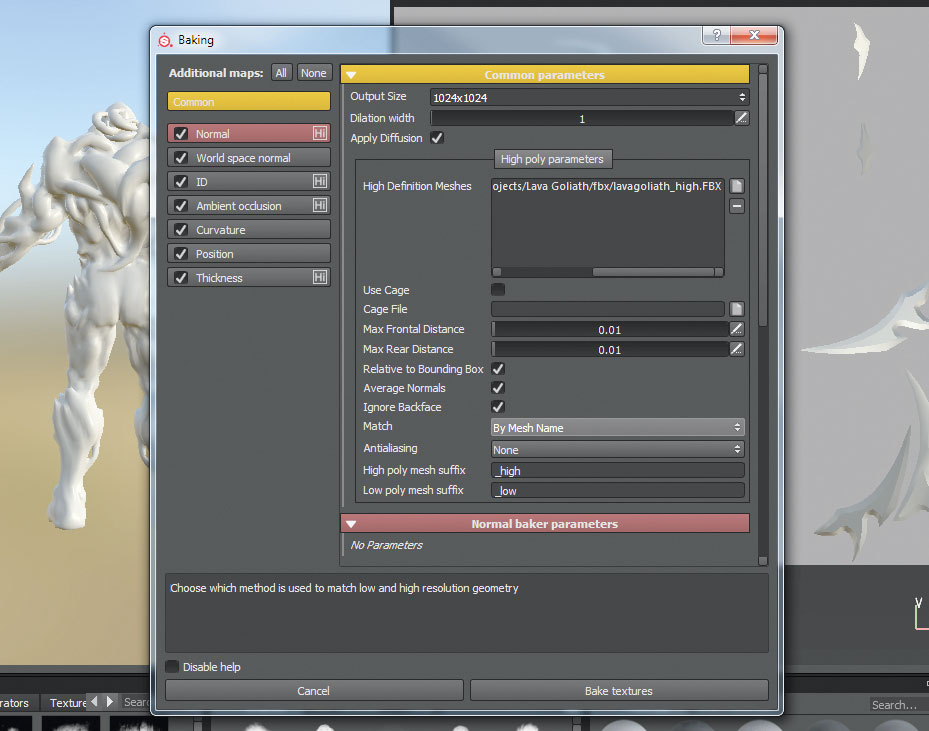Screen dimensions: 929x731
Task: Uncheck Apply Diffusion
Action: pos(437,138)
